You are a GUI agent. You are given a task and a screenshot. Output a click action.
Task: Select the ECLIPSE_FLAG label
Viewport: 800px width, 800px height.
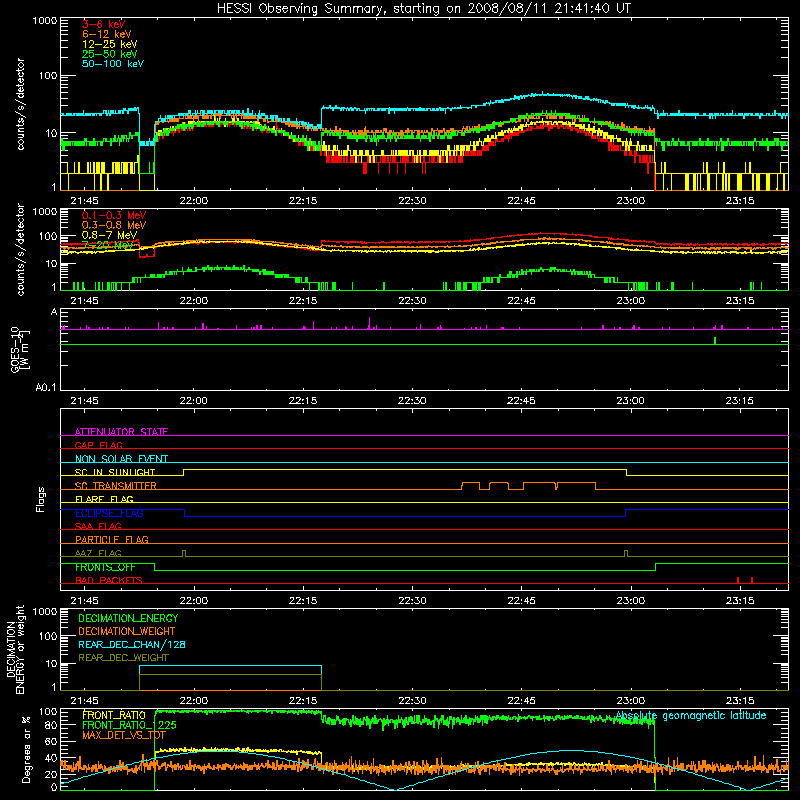tap(109, 513)
